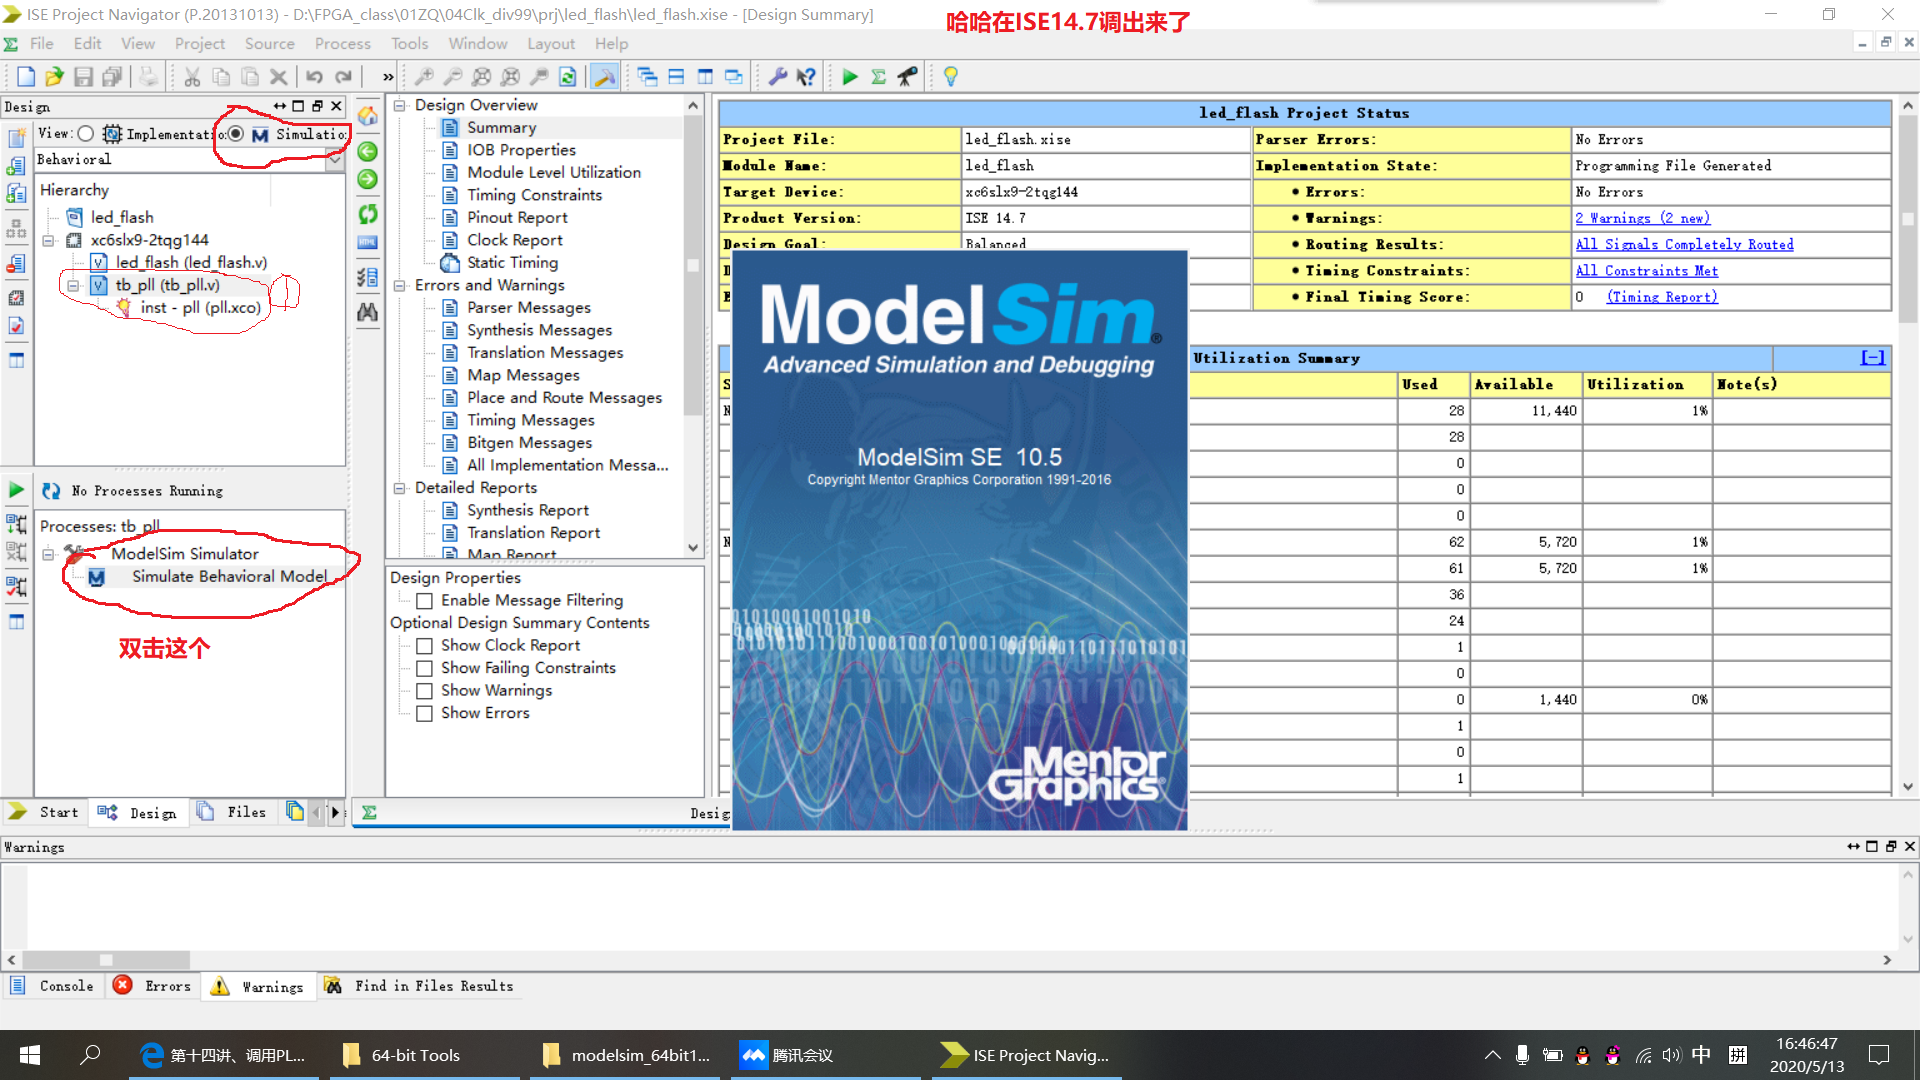Collapse Errors and Warnings section
Image resolution: width=1920 pixels, height=1080 pixels.
pos(399,286)
